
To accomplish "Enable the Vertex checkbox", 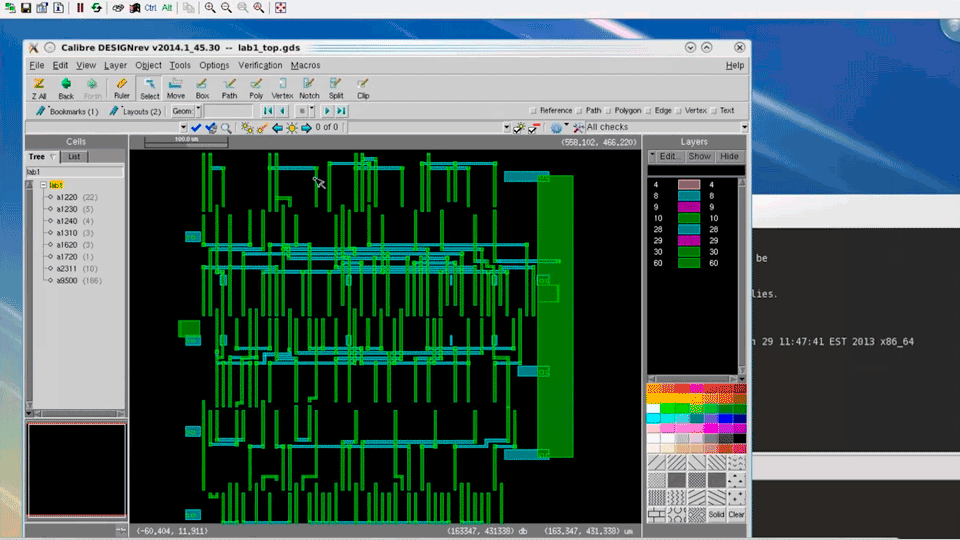I will [678, 111].
